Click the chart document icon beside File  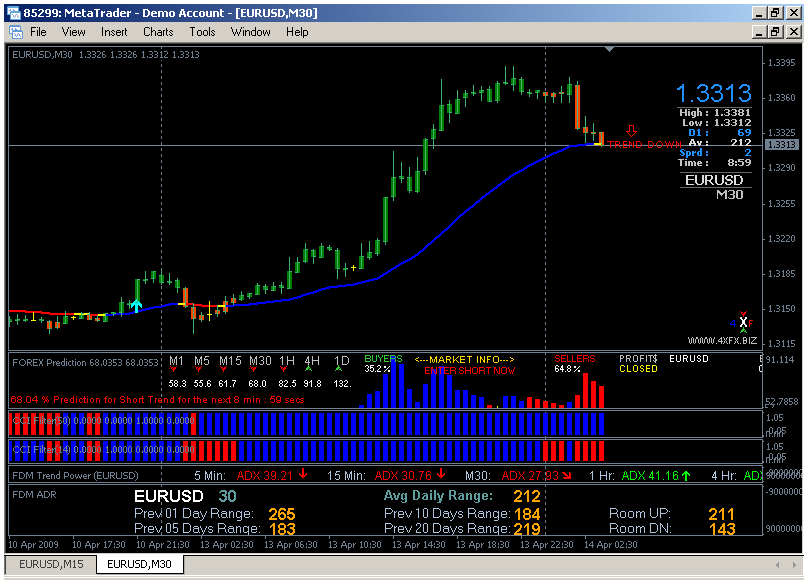16,32
